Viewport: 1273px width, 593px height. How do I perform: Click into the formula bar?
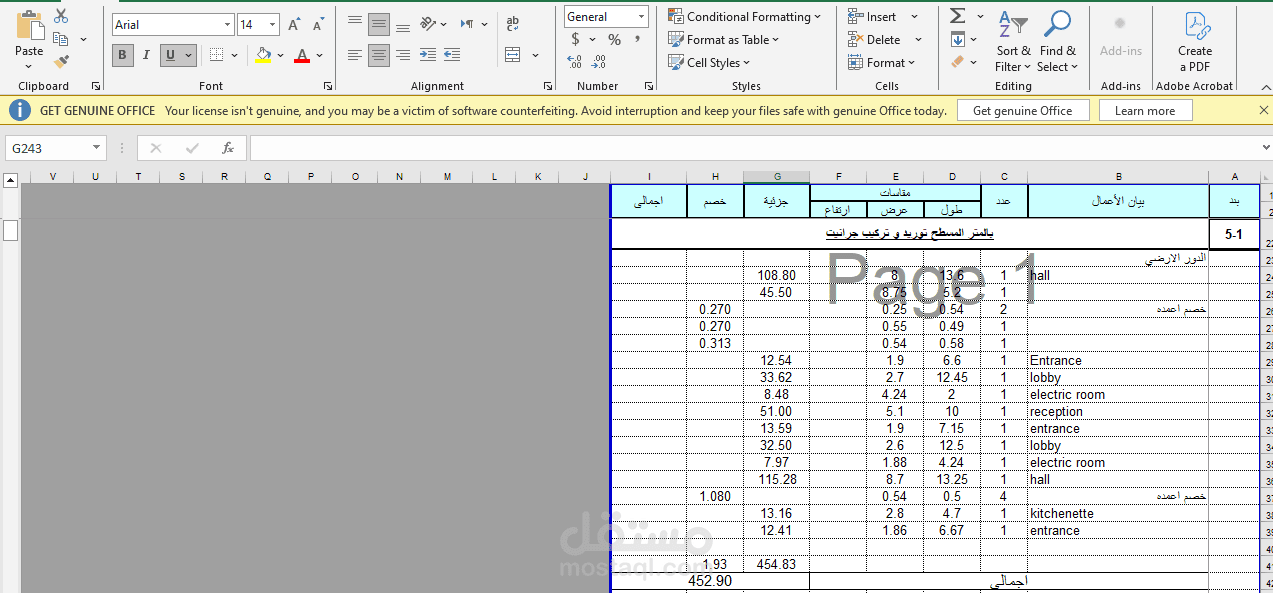coord(755,148)
